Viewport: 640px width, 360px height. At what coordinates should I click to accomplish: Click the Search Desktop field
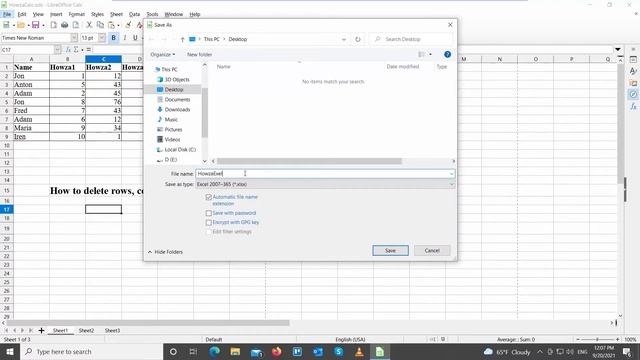click(x=411, y=39)
